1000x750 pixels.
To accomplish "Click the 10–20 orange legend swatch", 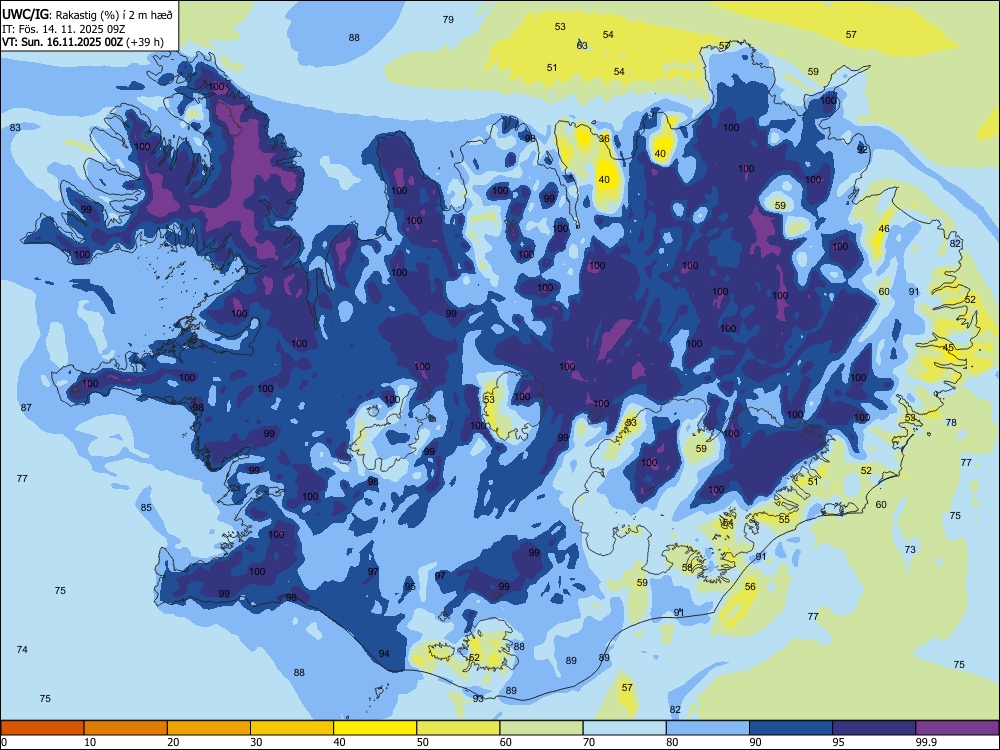I will 126,728.
